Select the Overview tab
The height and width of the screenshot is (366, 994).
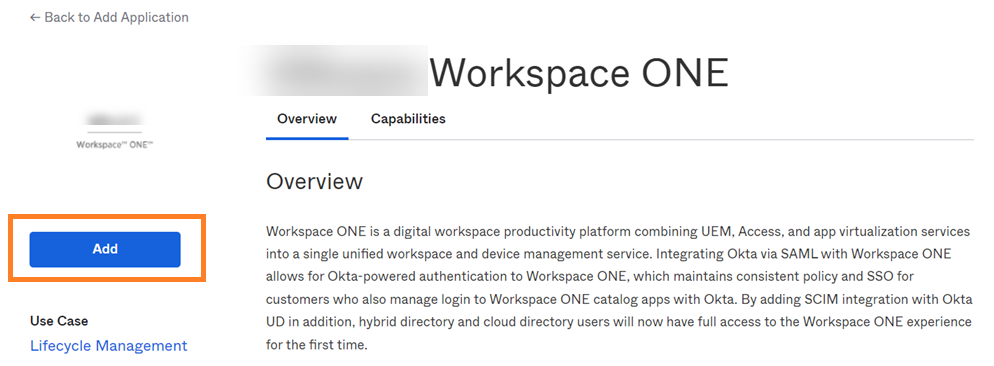pyautogui.click(x=307, y=119)
